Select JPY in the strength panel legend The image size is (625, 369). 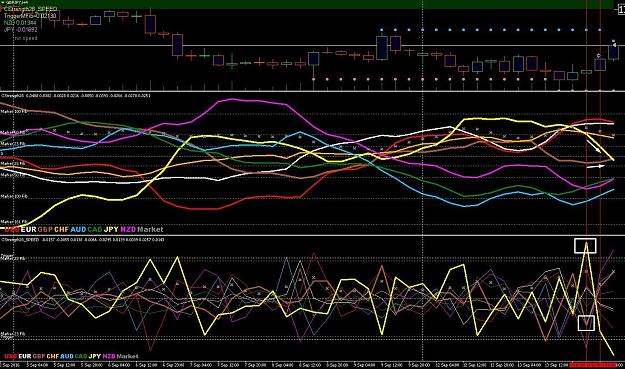(x=111, y=230)
